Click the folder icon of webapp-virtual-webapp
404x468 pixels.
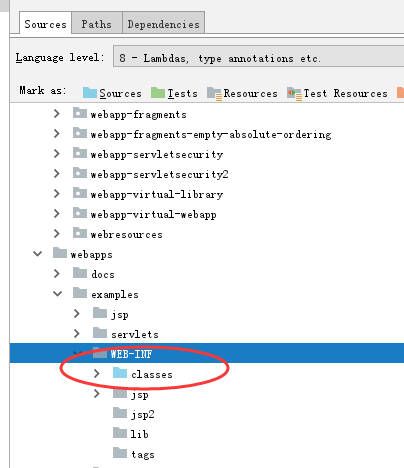pyautogui.click(x=80, y=213)
